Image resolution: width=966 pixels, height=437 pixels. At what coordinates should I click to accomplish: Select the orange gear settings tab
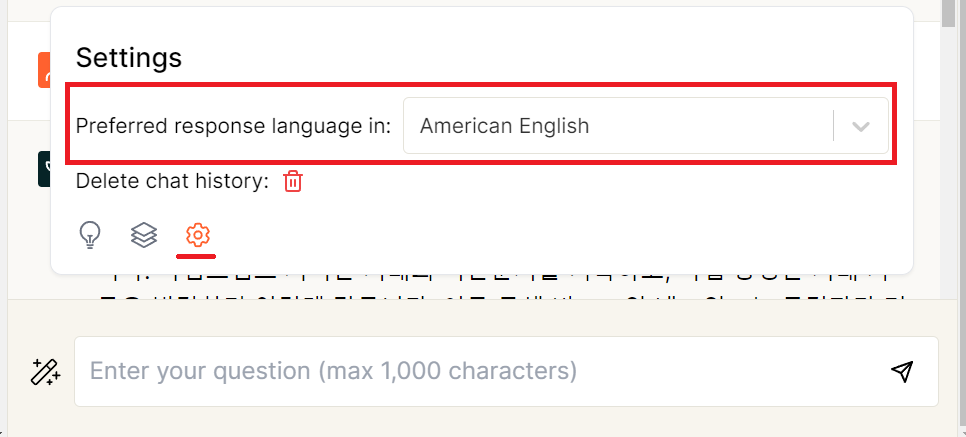pyautogui.click(x=198, y=235)
